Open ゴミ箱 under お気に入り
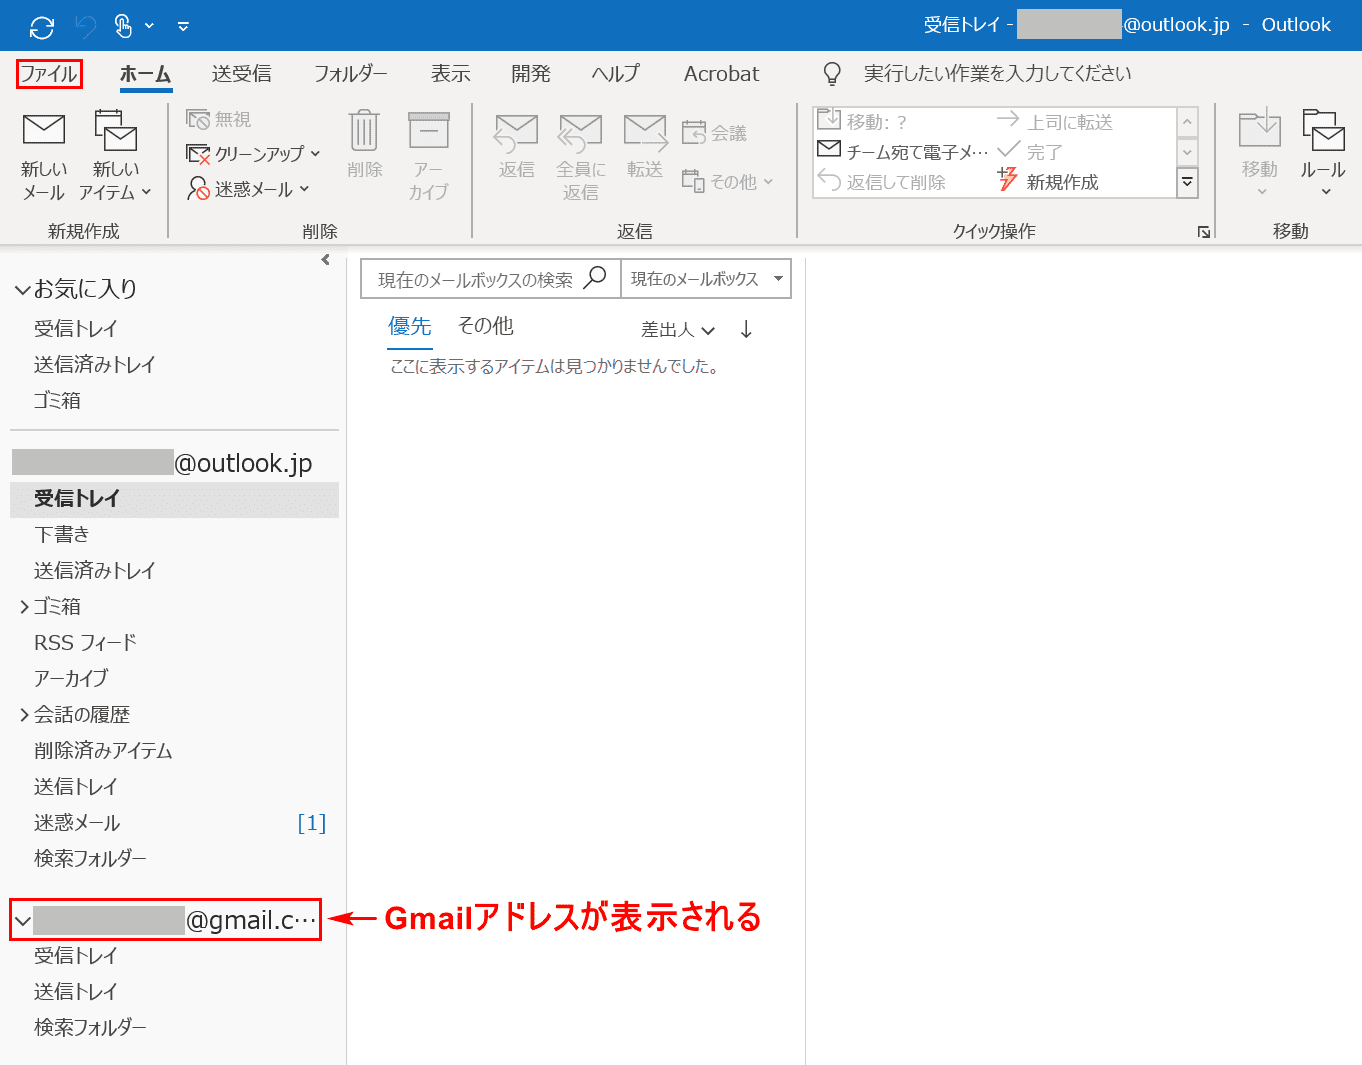Viewport: 1362px width, 1065px height. (x=57, y=400)
